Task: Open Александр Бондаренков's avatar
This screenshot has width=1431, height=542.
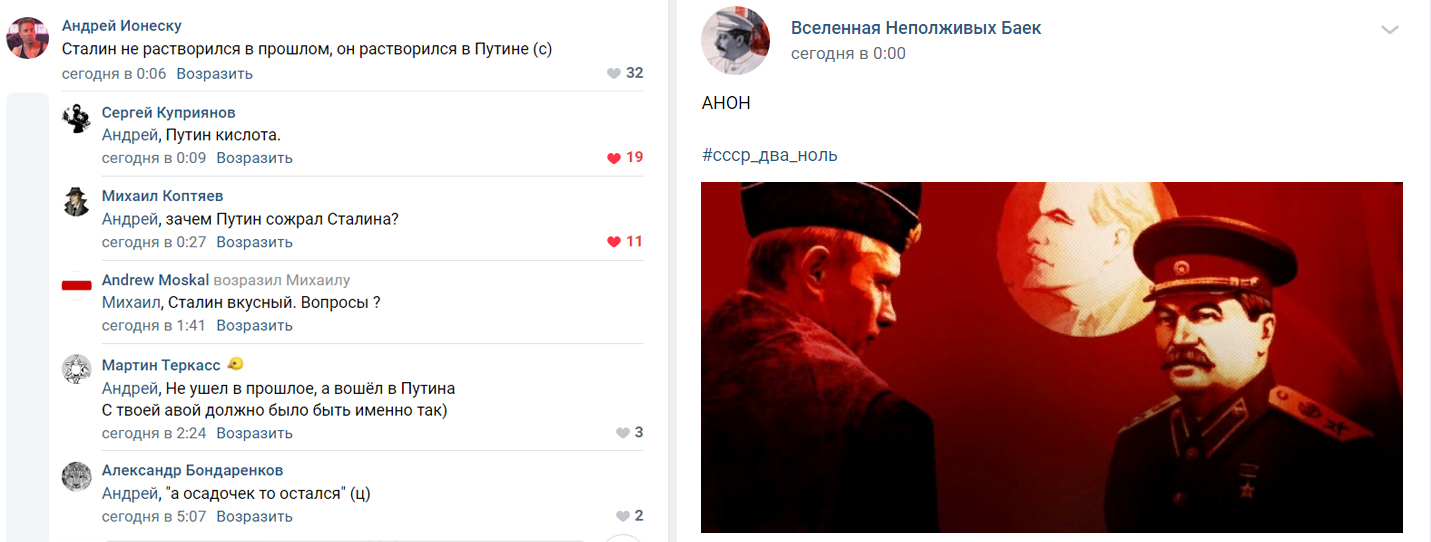Action: point(77,476)
